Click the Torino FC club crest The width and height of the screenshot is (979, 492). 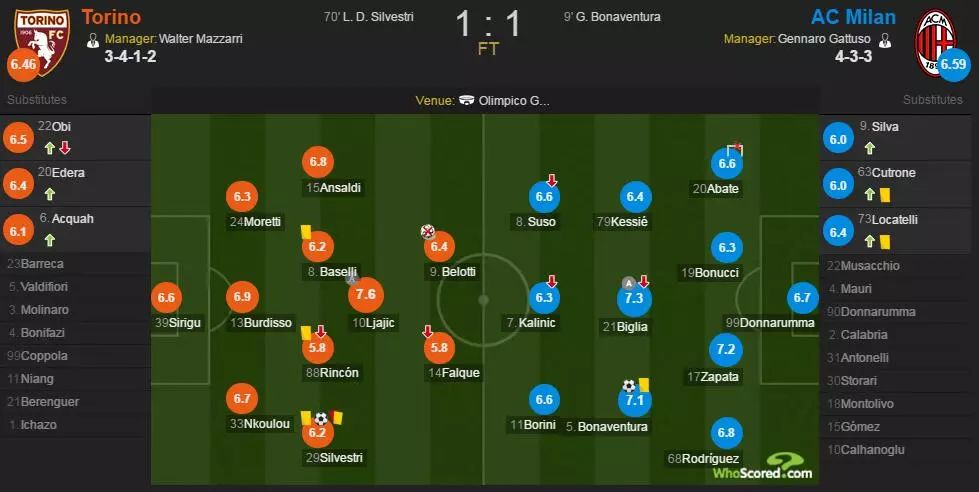[x=41, y=38]
